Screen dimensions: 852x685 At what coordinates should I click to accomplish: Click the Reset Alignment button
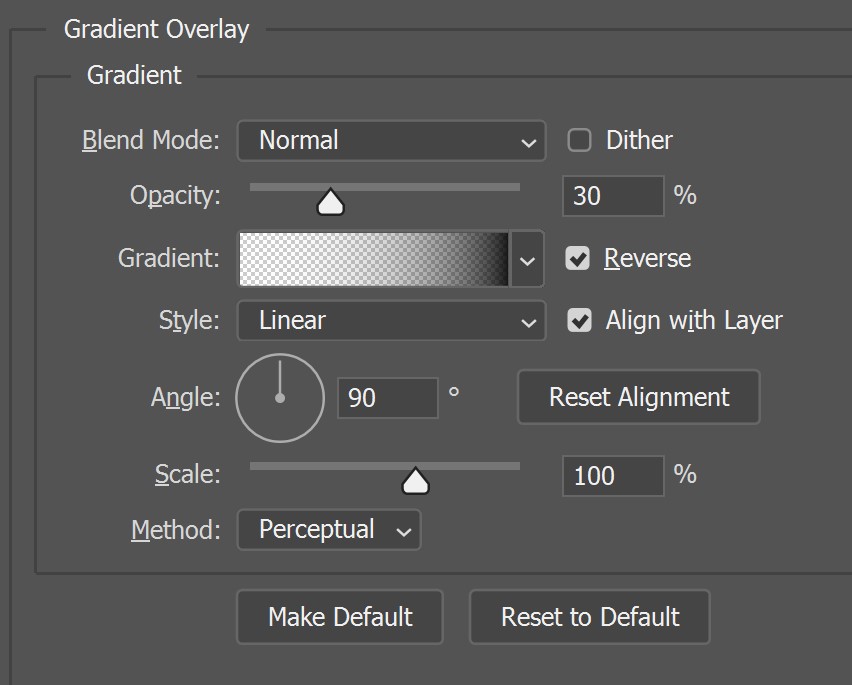pos(638,397)
